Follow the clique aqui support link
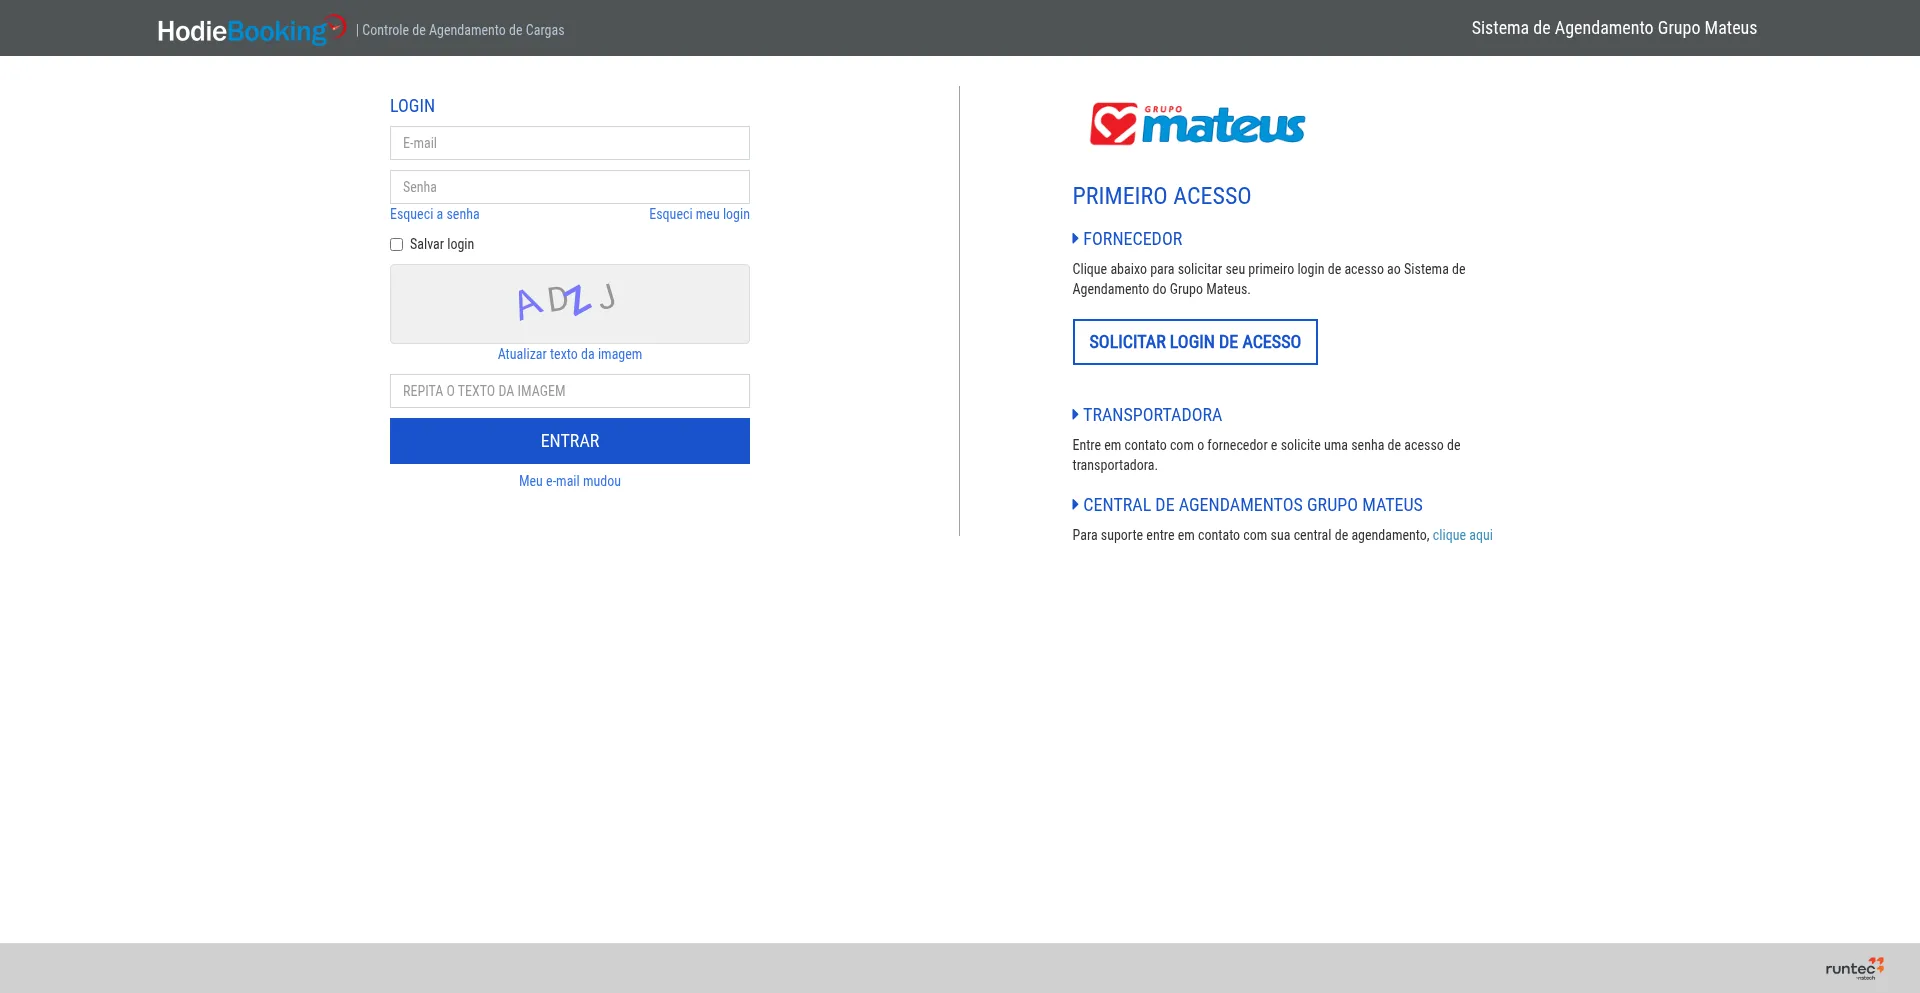1920x993 pixels. [1463, 535]
